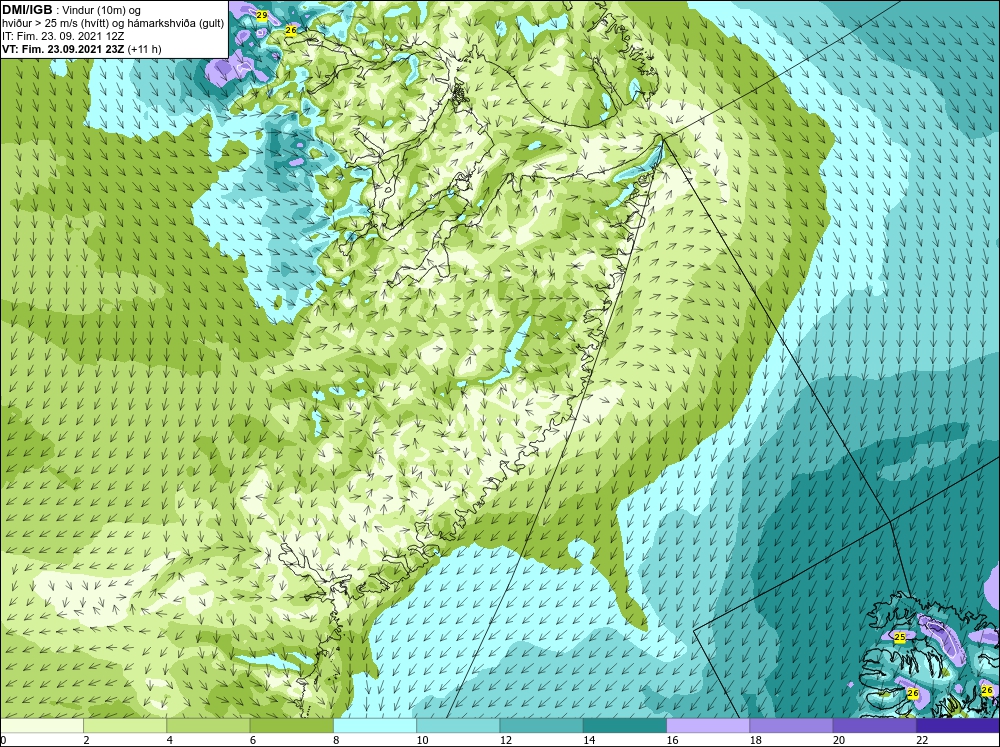Screen dimensions: 1000x747
Task: Click the 2–4 m/s light green legend swatch
Action: coord(125,726)
